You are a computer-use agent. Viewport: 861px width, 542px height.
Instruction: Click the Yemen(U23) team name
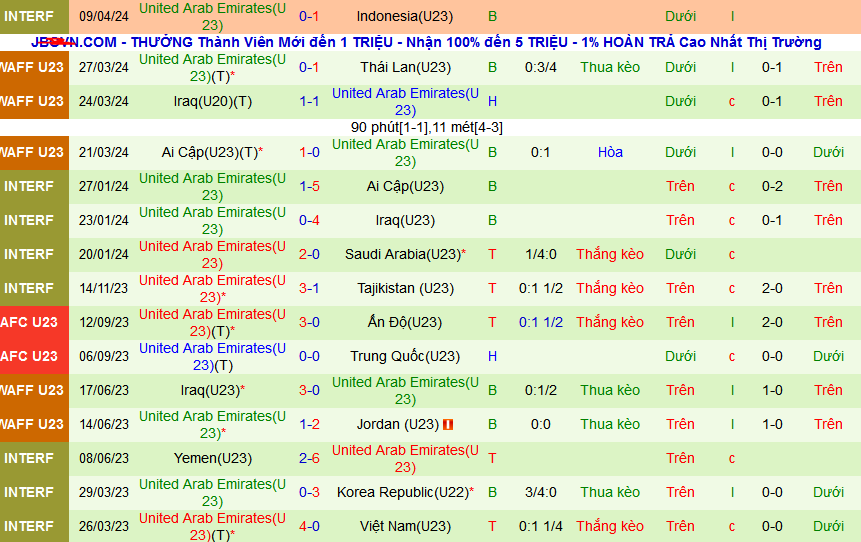point(212,458)
